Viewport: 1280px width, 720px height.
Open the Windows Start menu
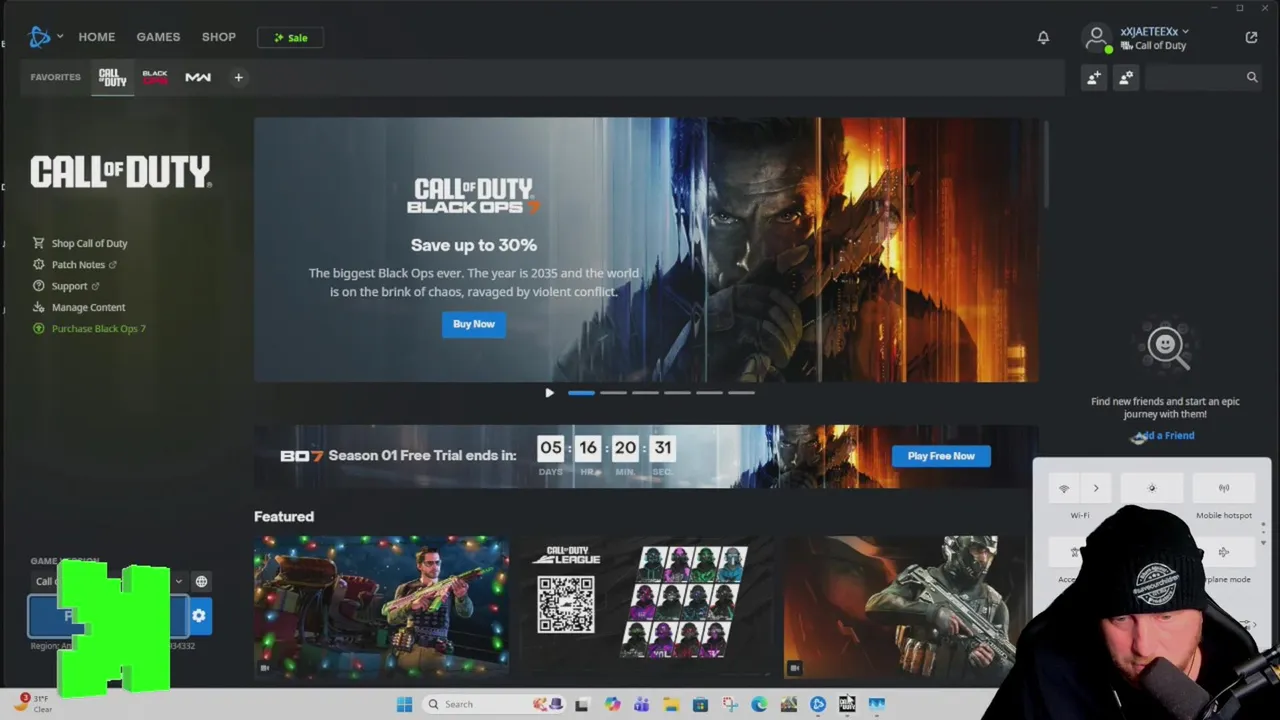pos(404,704)
